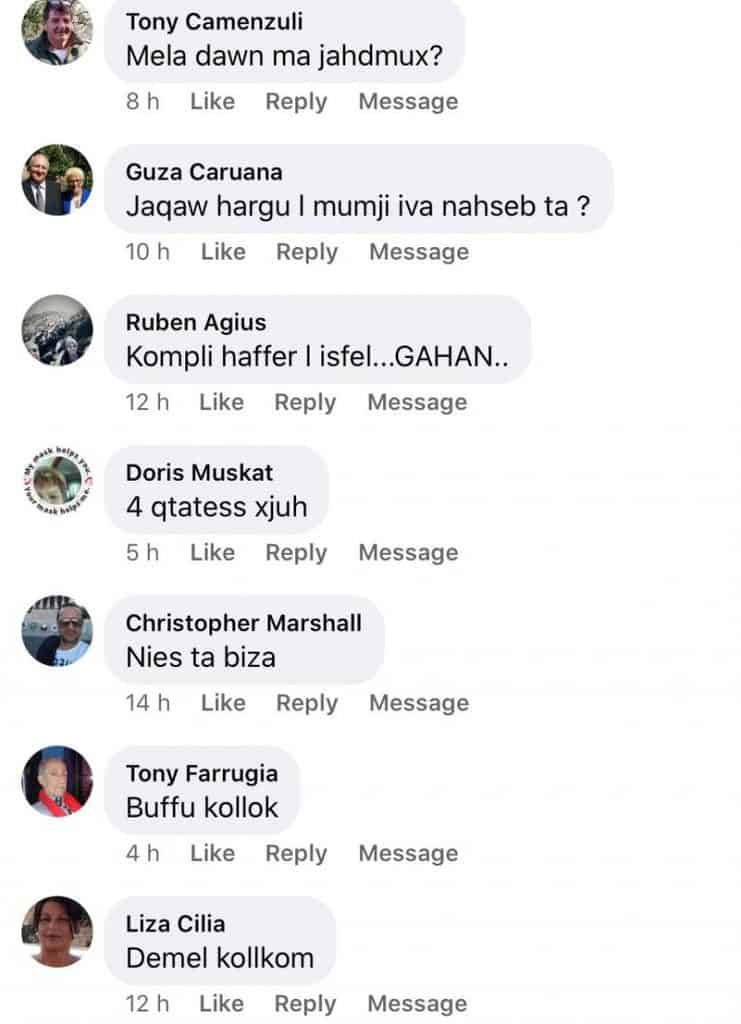Open Liza Cilia's profile picture
The height and width of the screenshot is (1024, 741).
pos(57,932)
